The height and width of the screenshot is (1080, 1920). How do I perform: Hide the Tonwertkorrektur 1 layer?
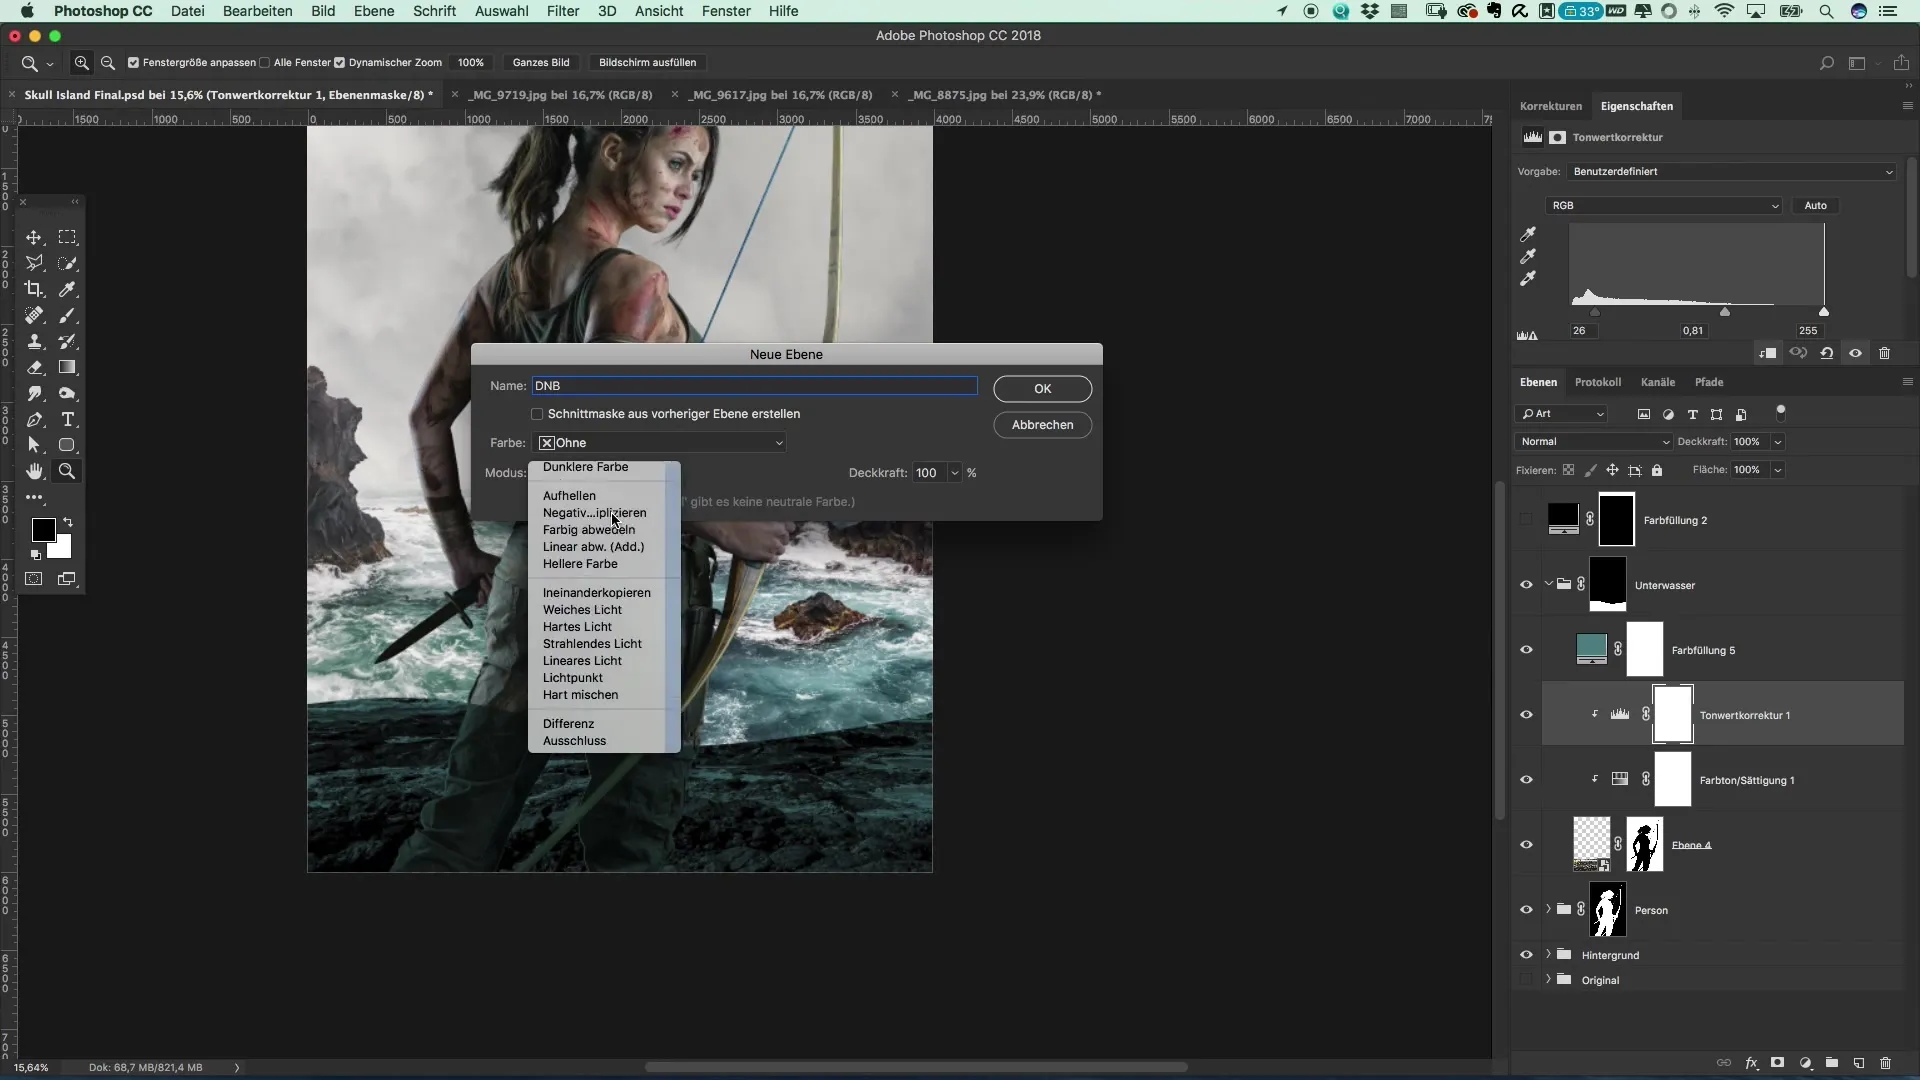click(x=1526, y=715)
